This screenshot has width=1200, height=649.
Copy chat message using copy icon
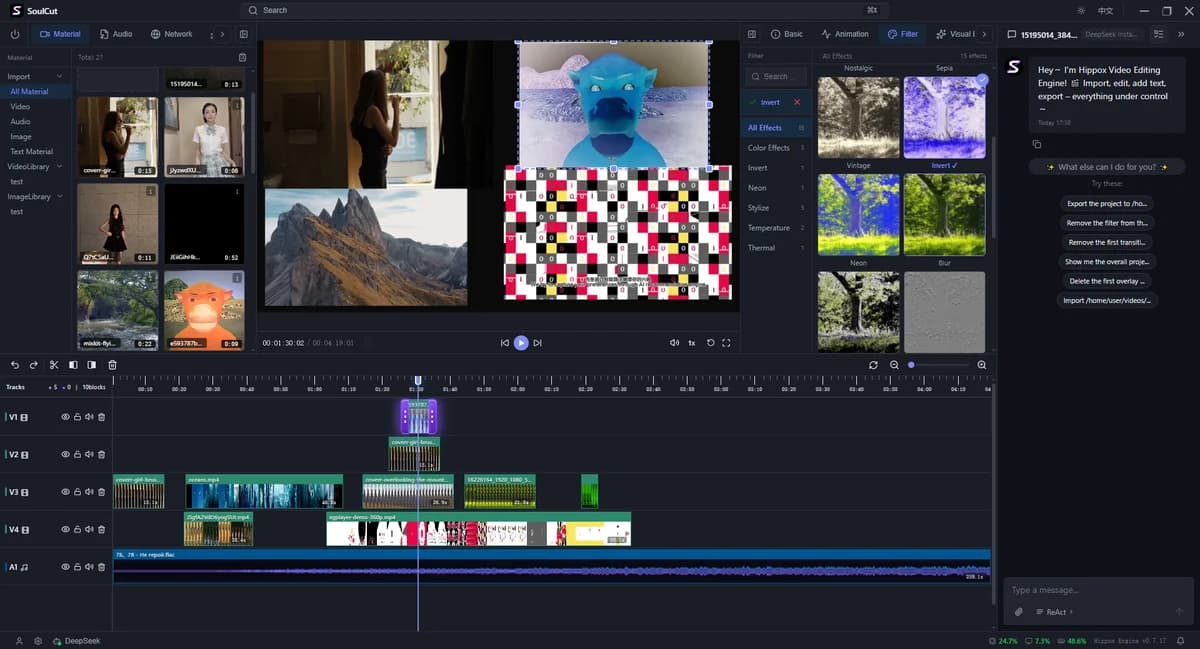[x=1037, y=145]
